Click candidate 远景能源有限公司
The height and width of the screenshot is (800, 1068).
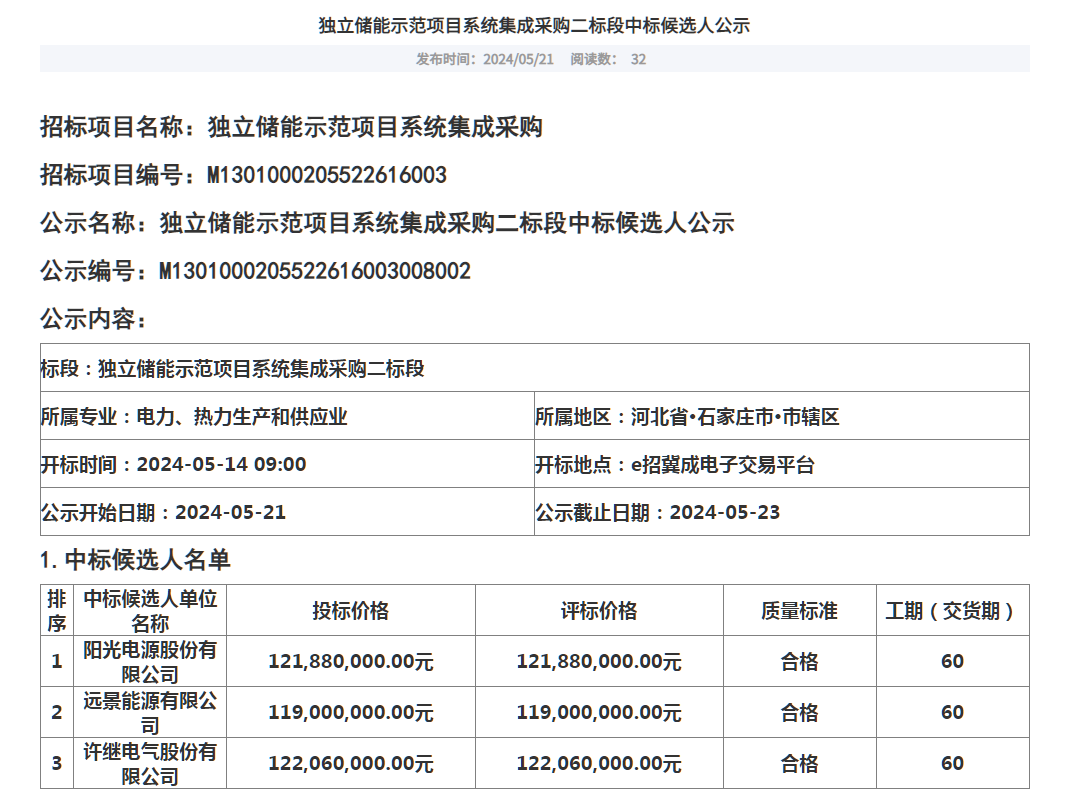(150, 713)
